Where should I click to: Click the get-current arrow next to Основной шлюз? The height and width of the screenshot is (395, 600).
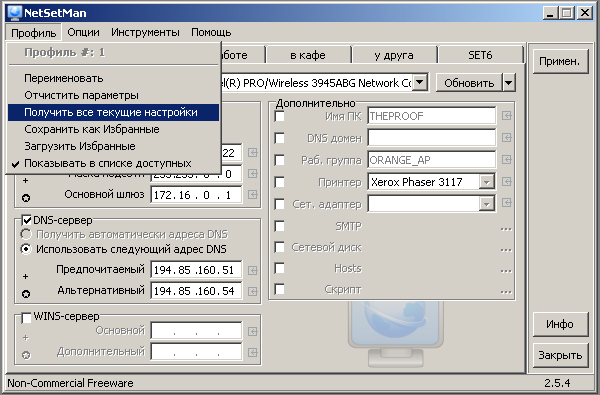pyautogui.click(x=253, y=195)
